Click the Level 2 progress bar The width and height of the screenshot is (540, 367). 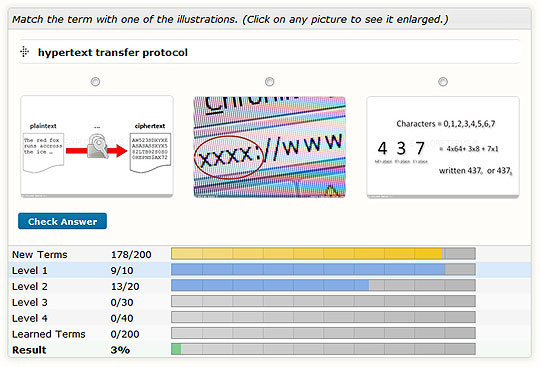click(323, 285)
